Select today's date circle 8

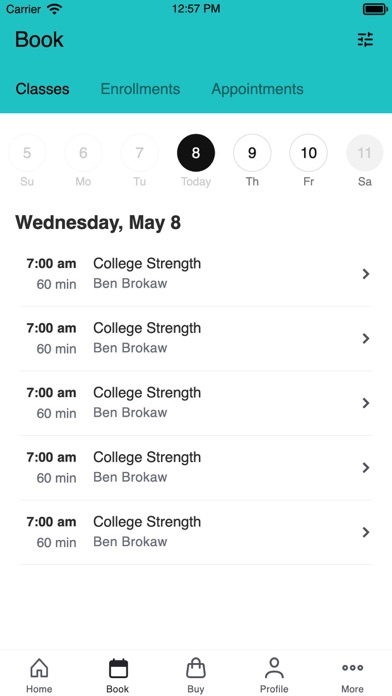click(x=196, y=153)
